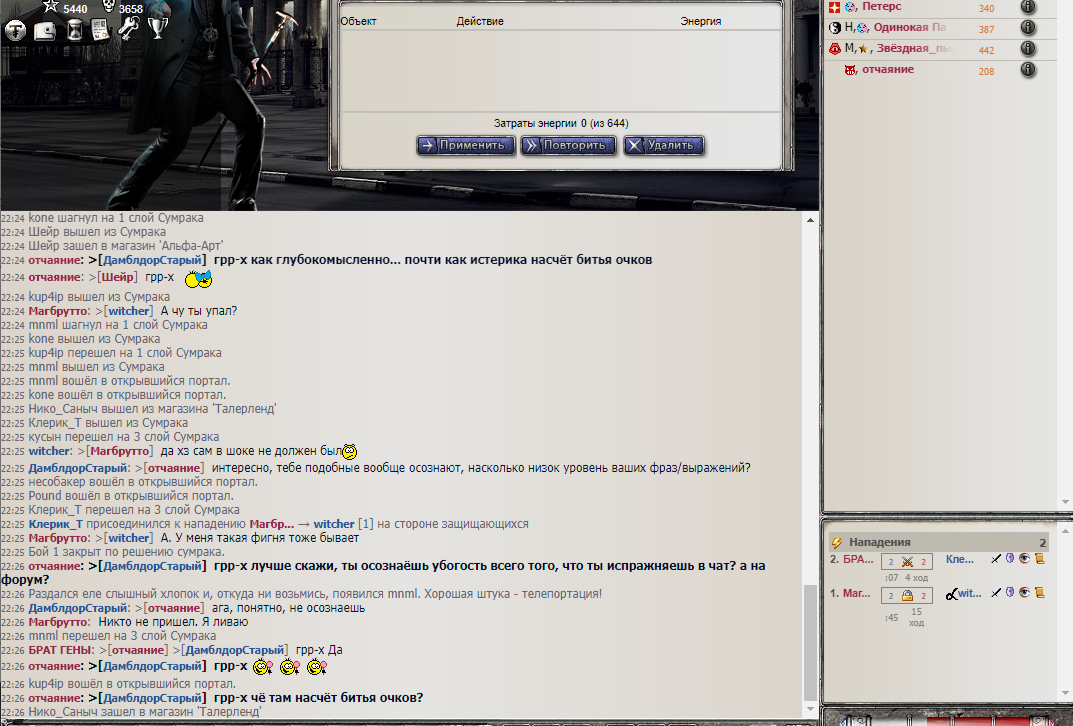
Task: Click the Энергия column header
Action: [x=701, y=21]
